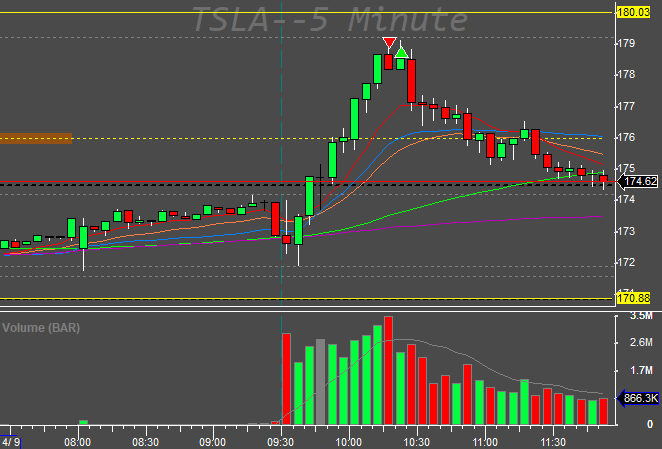662x449 pixels.
Task: Click the 11:00 time axis label
Action: coord(485,442)
